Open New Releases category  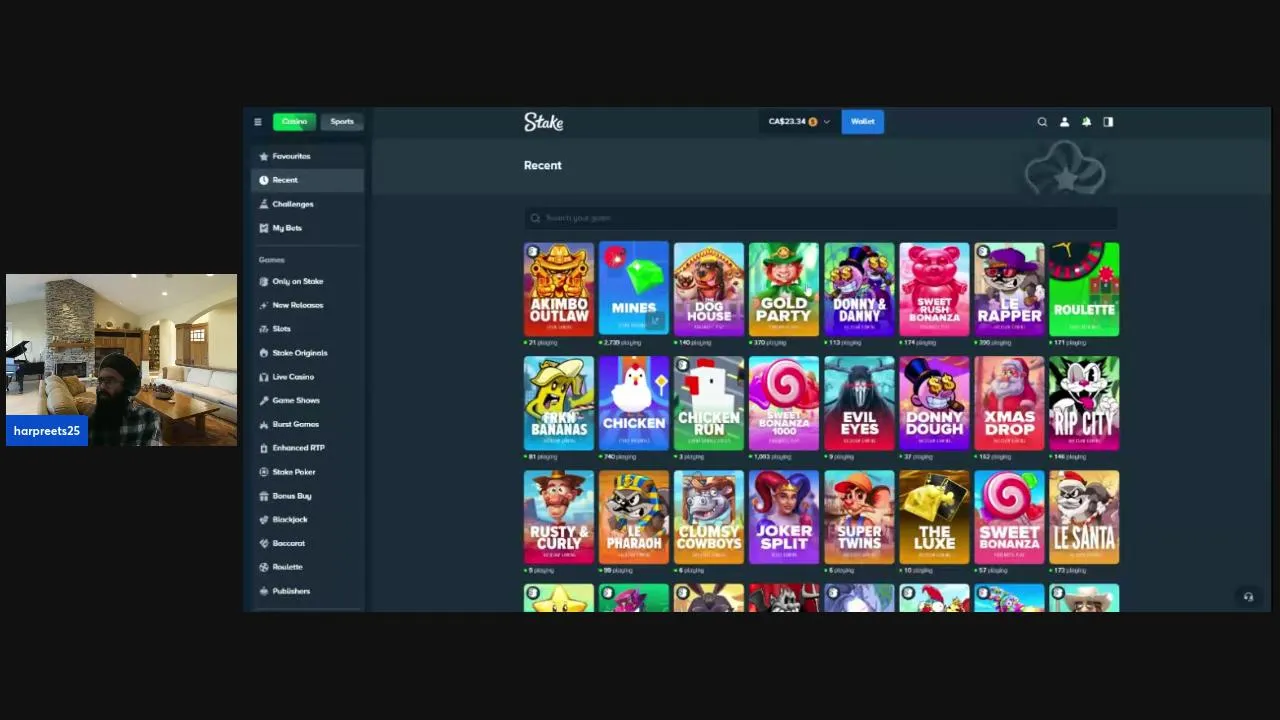point(307,305)
